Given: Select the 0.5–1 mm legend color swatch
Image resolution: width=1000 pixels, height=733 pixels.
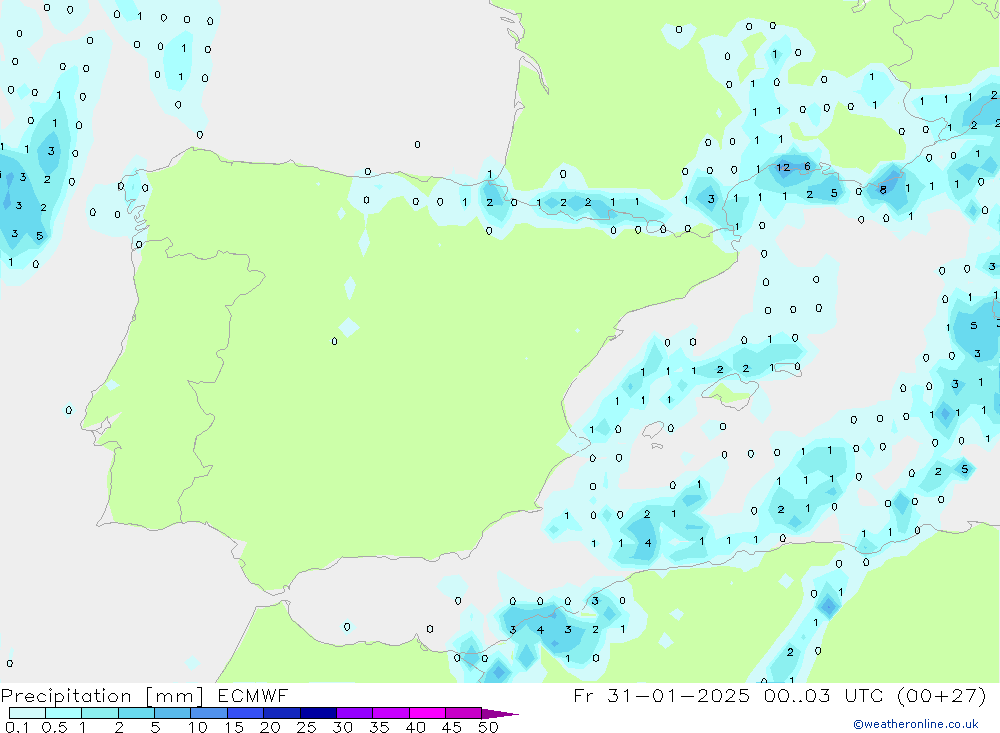Looking at the screenshot, I should pyautogui.click(x=63, y=713).
